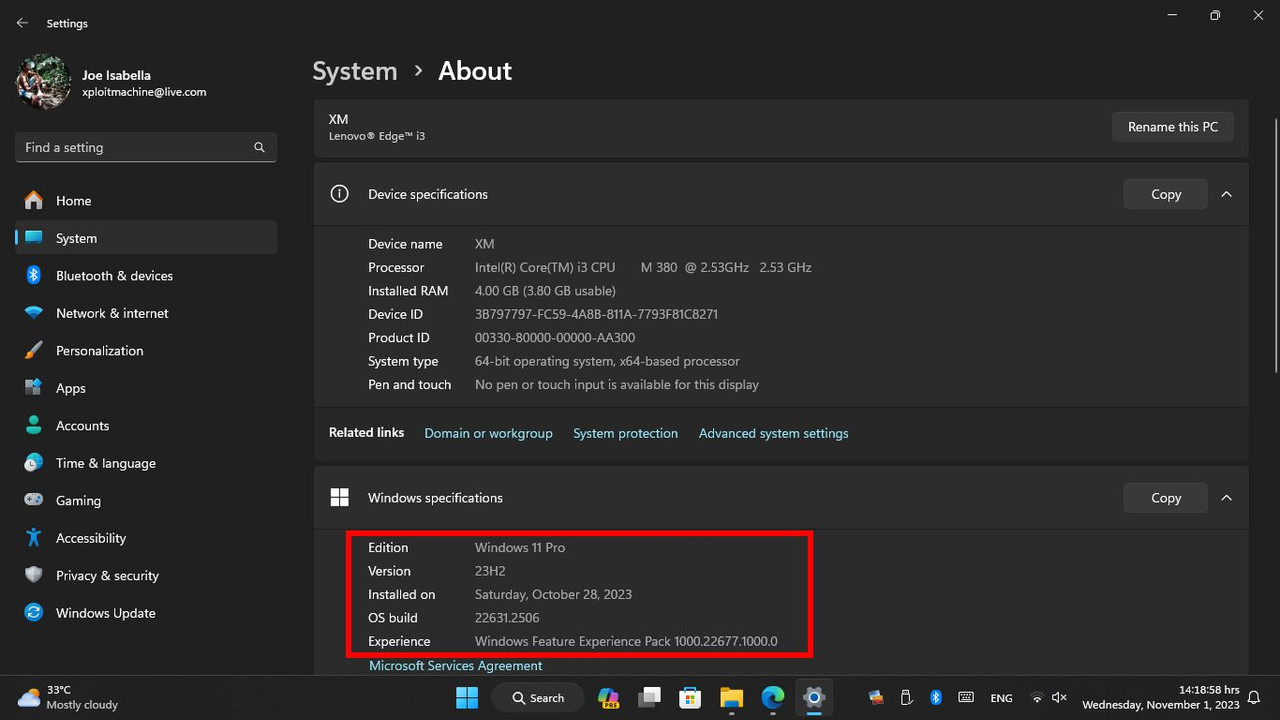Click the red and yellow app icon in the tray

point(876,697)
